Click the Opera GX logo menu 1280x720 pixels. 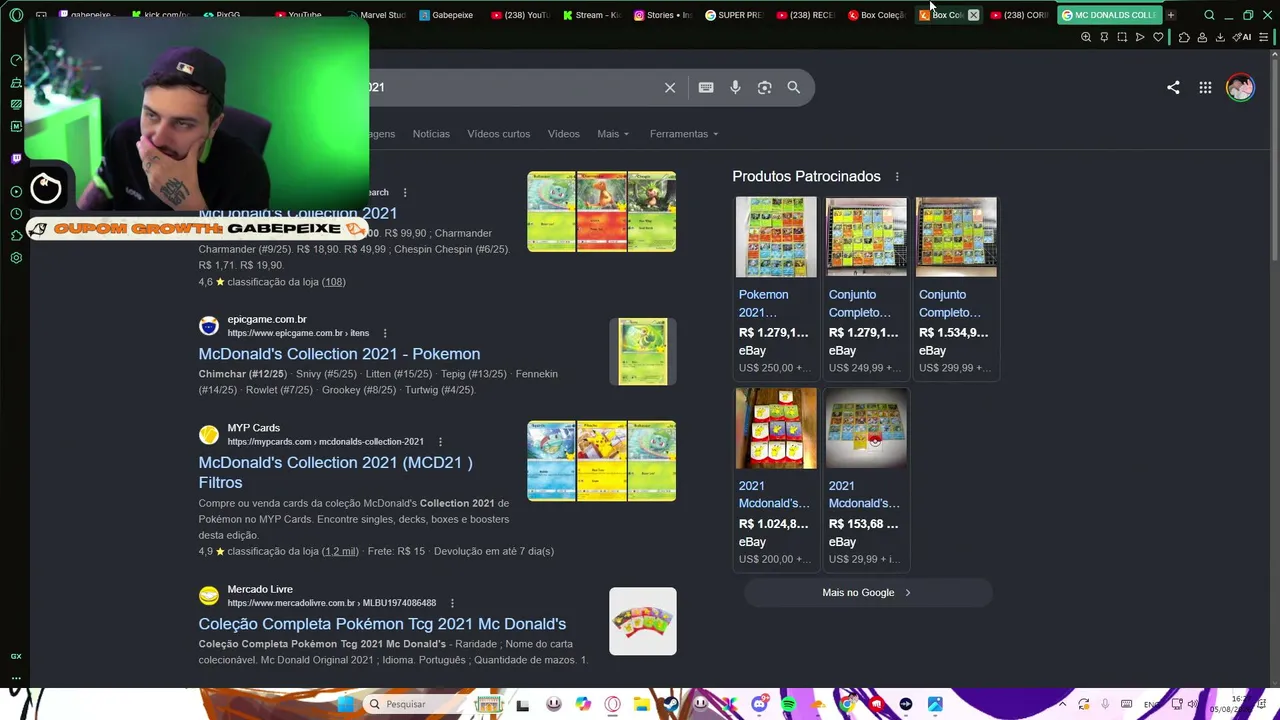[x=16, y=15]
